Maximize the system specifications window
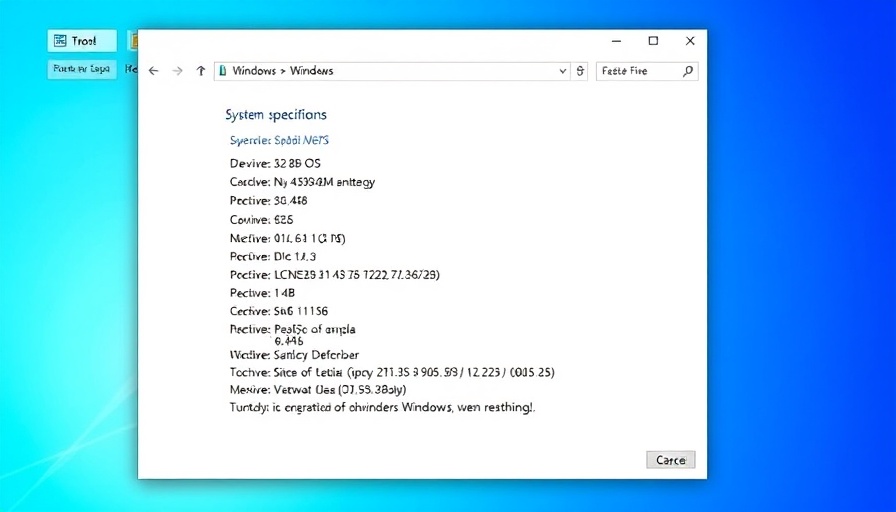The height and width of the screenshot is (512, 896). [653, 41]
